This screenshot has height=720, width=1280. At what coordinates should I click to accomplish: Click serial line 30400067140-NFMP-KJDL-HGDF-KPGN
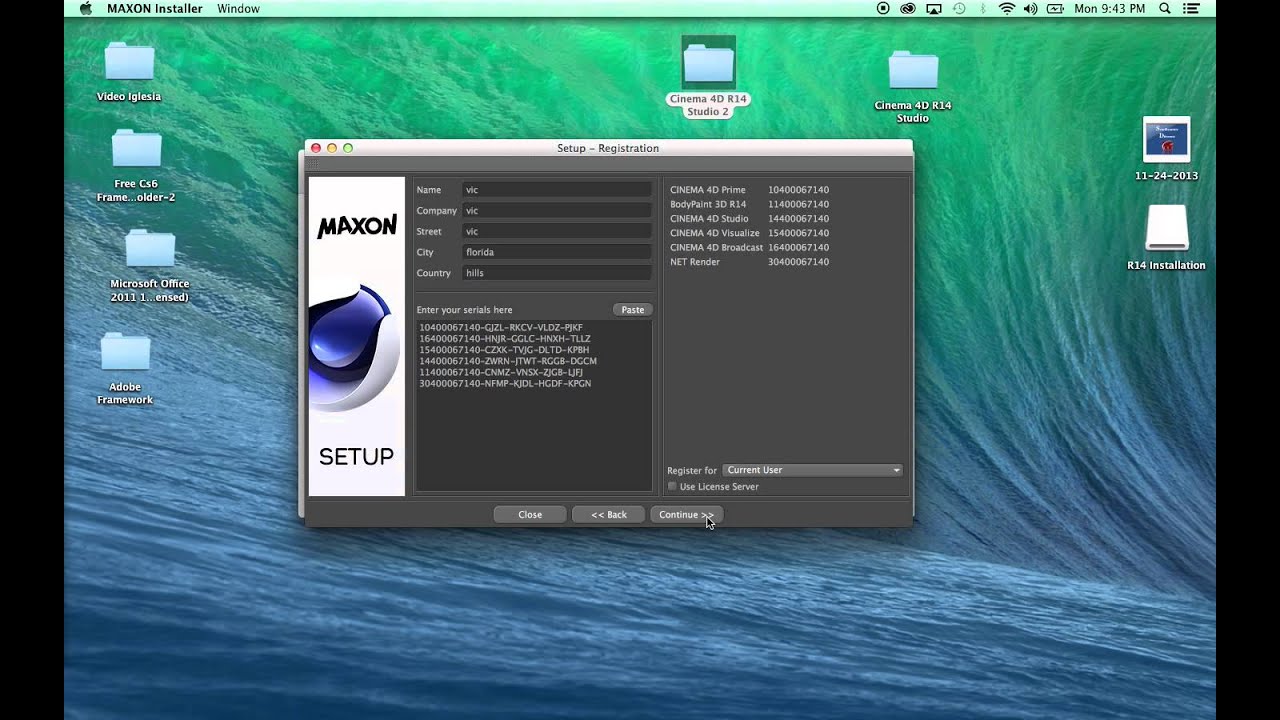click(x=505, y=383)
